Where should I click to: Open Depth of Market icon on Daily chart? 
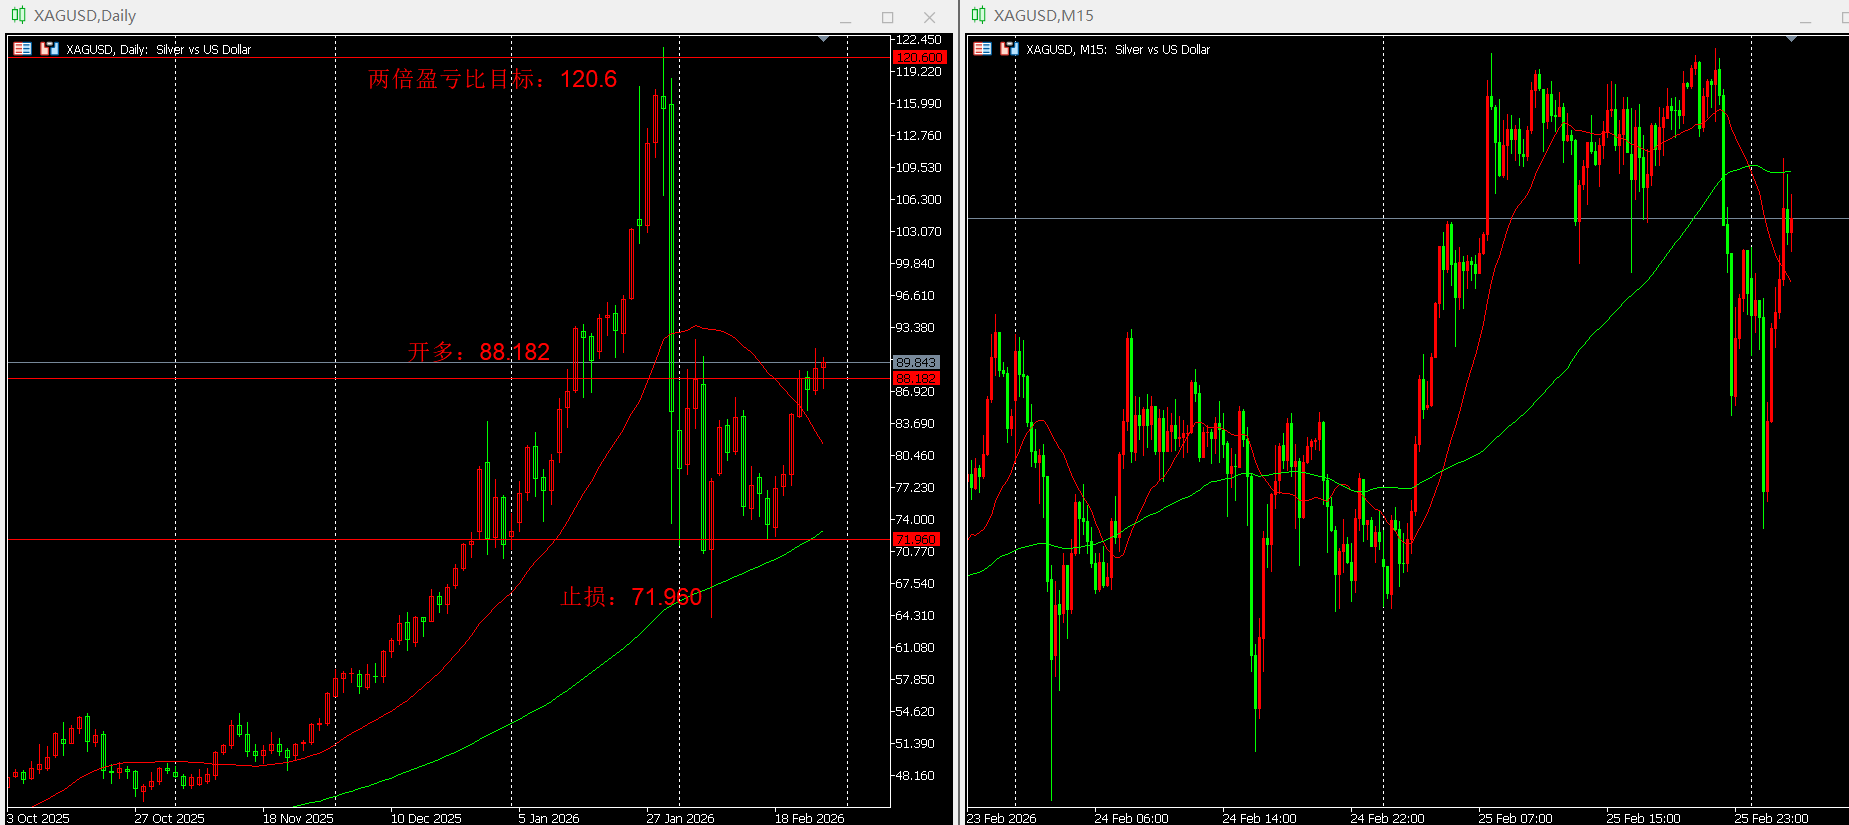click(x=49, y=49)
